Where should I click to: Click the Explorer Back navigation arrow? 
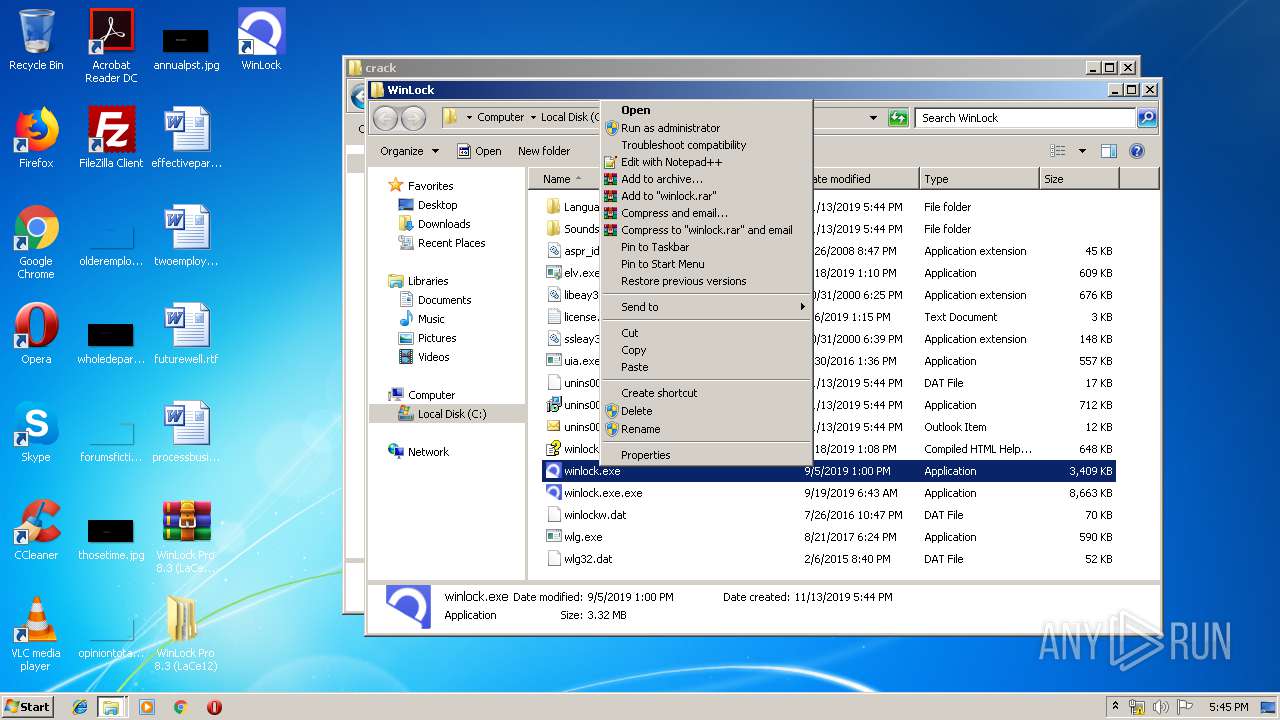tap(385, 118)
